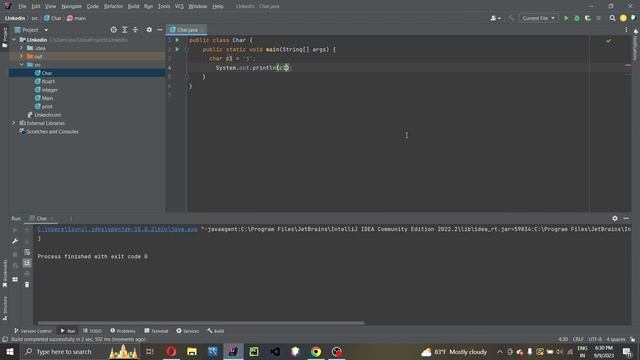Expand the .idea folder
This screenshot has height=360, width=640.
[22, 48]
